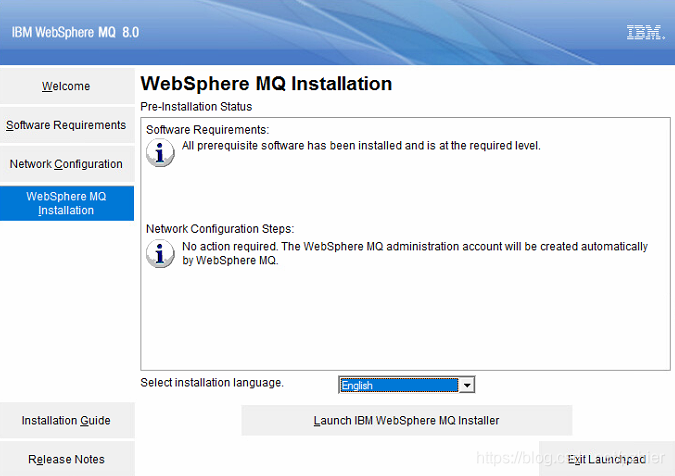675x476 pixels.
Task: Click the 'Network Configuration Steps:' heading
Action: pos(220,229)
